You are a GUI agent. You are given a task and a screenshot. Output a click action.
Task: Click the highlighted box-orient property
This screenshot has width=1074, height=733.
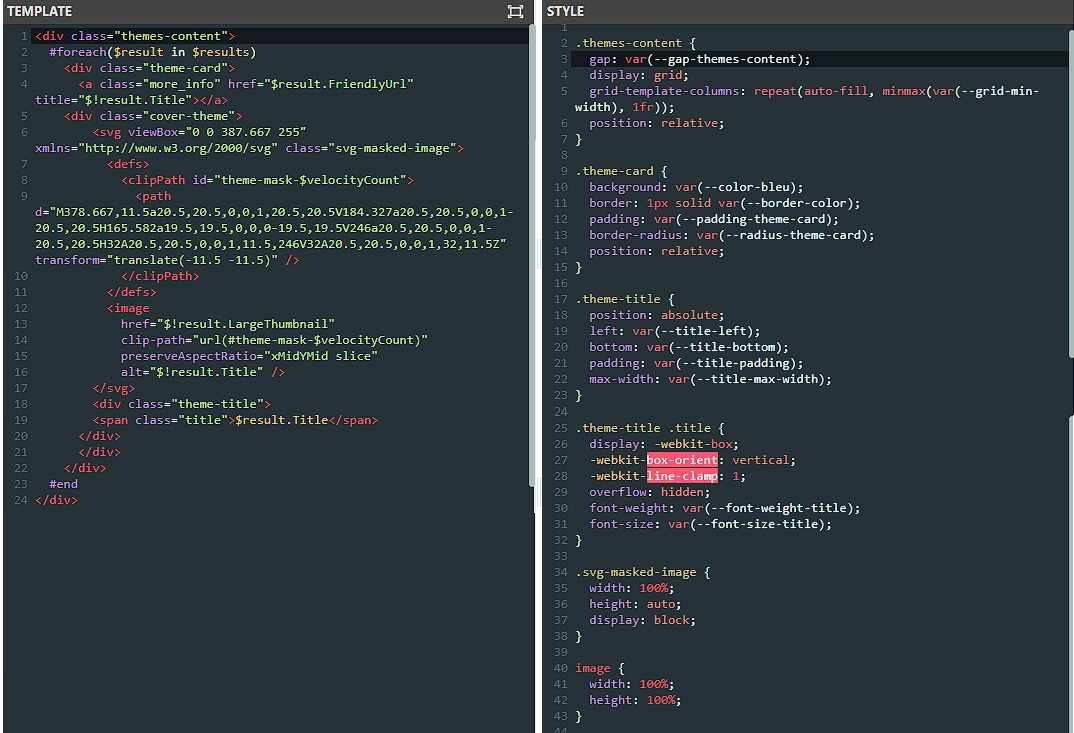(682, 460)
